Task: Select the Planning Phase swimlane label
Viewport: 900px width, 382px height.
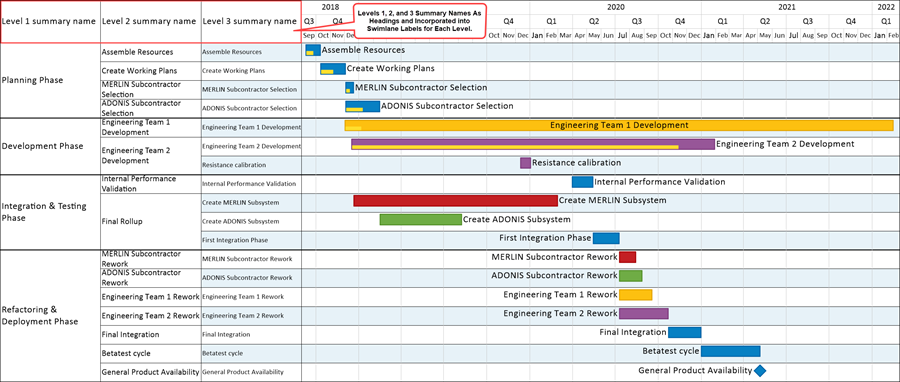Action: click(x=32, y=80)
